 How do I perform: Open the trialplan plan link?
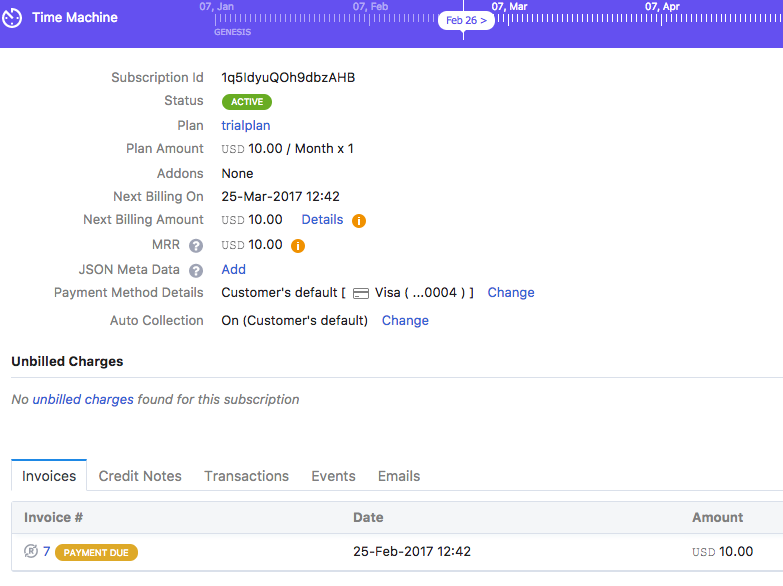[245, 125]
